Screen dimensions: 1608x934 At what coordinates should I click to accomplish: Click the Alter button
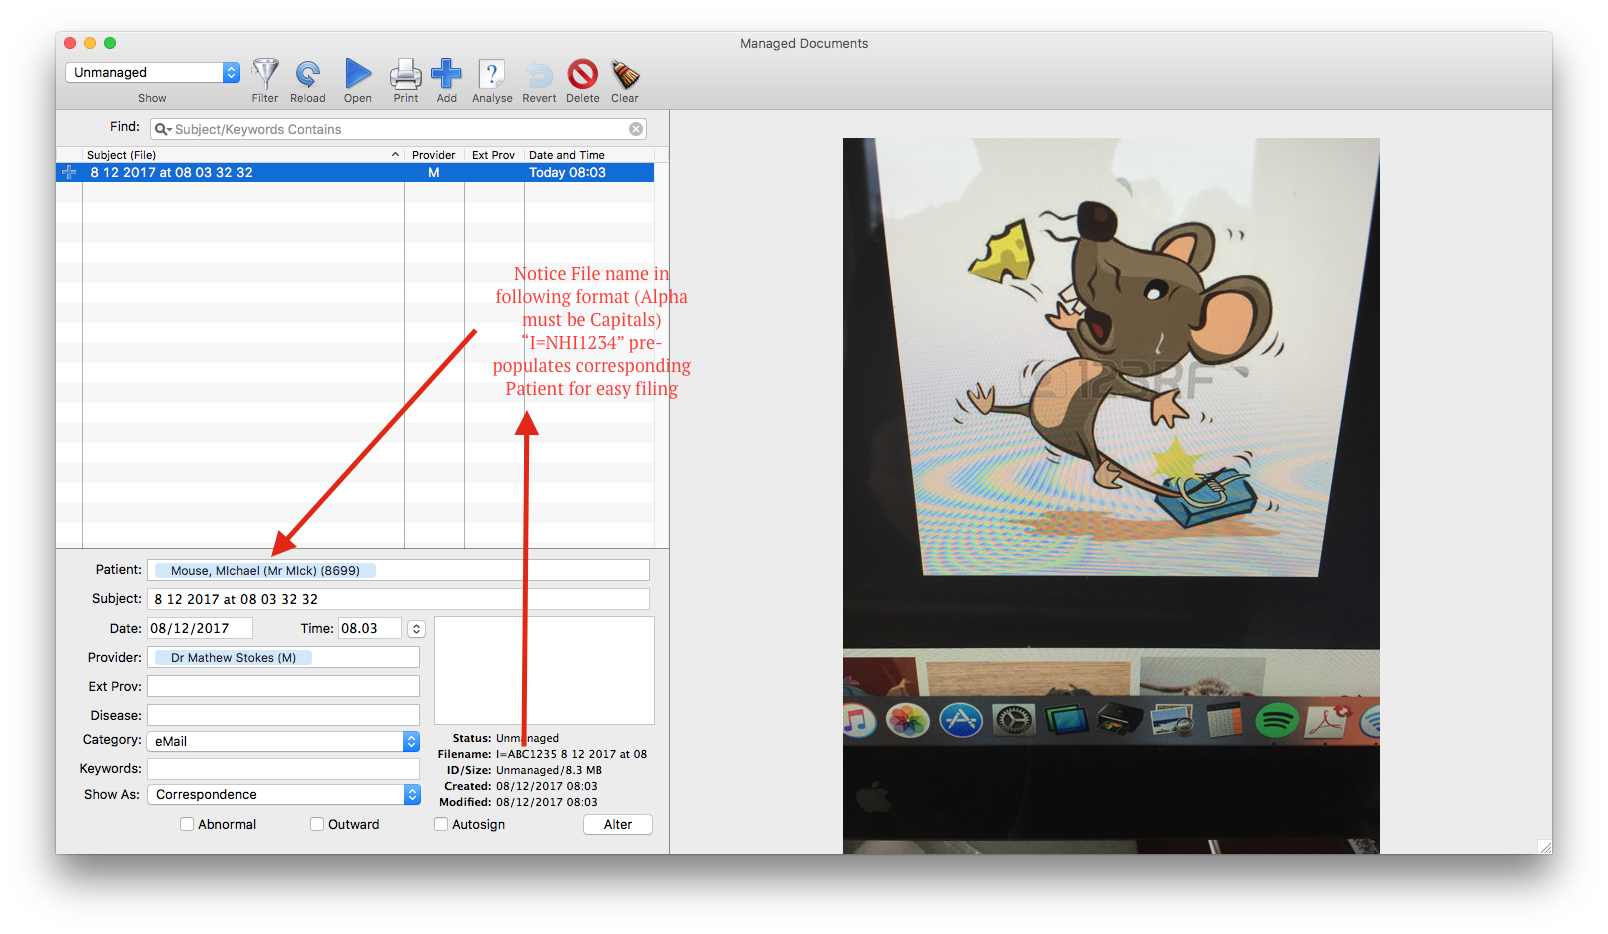coord(618,824)
